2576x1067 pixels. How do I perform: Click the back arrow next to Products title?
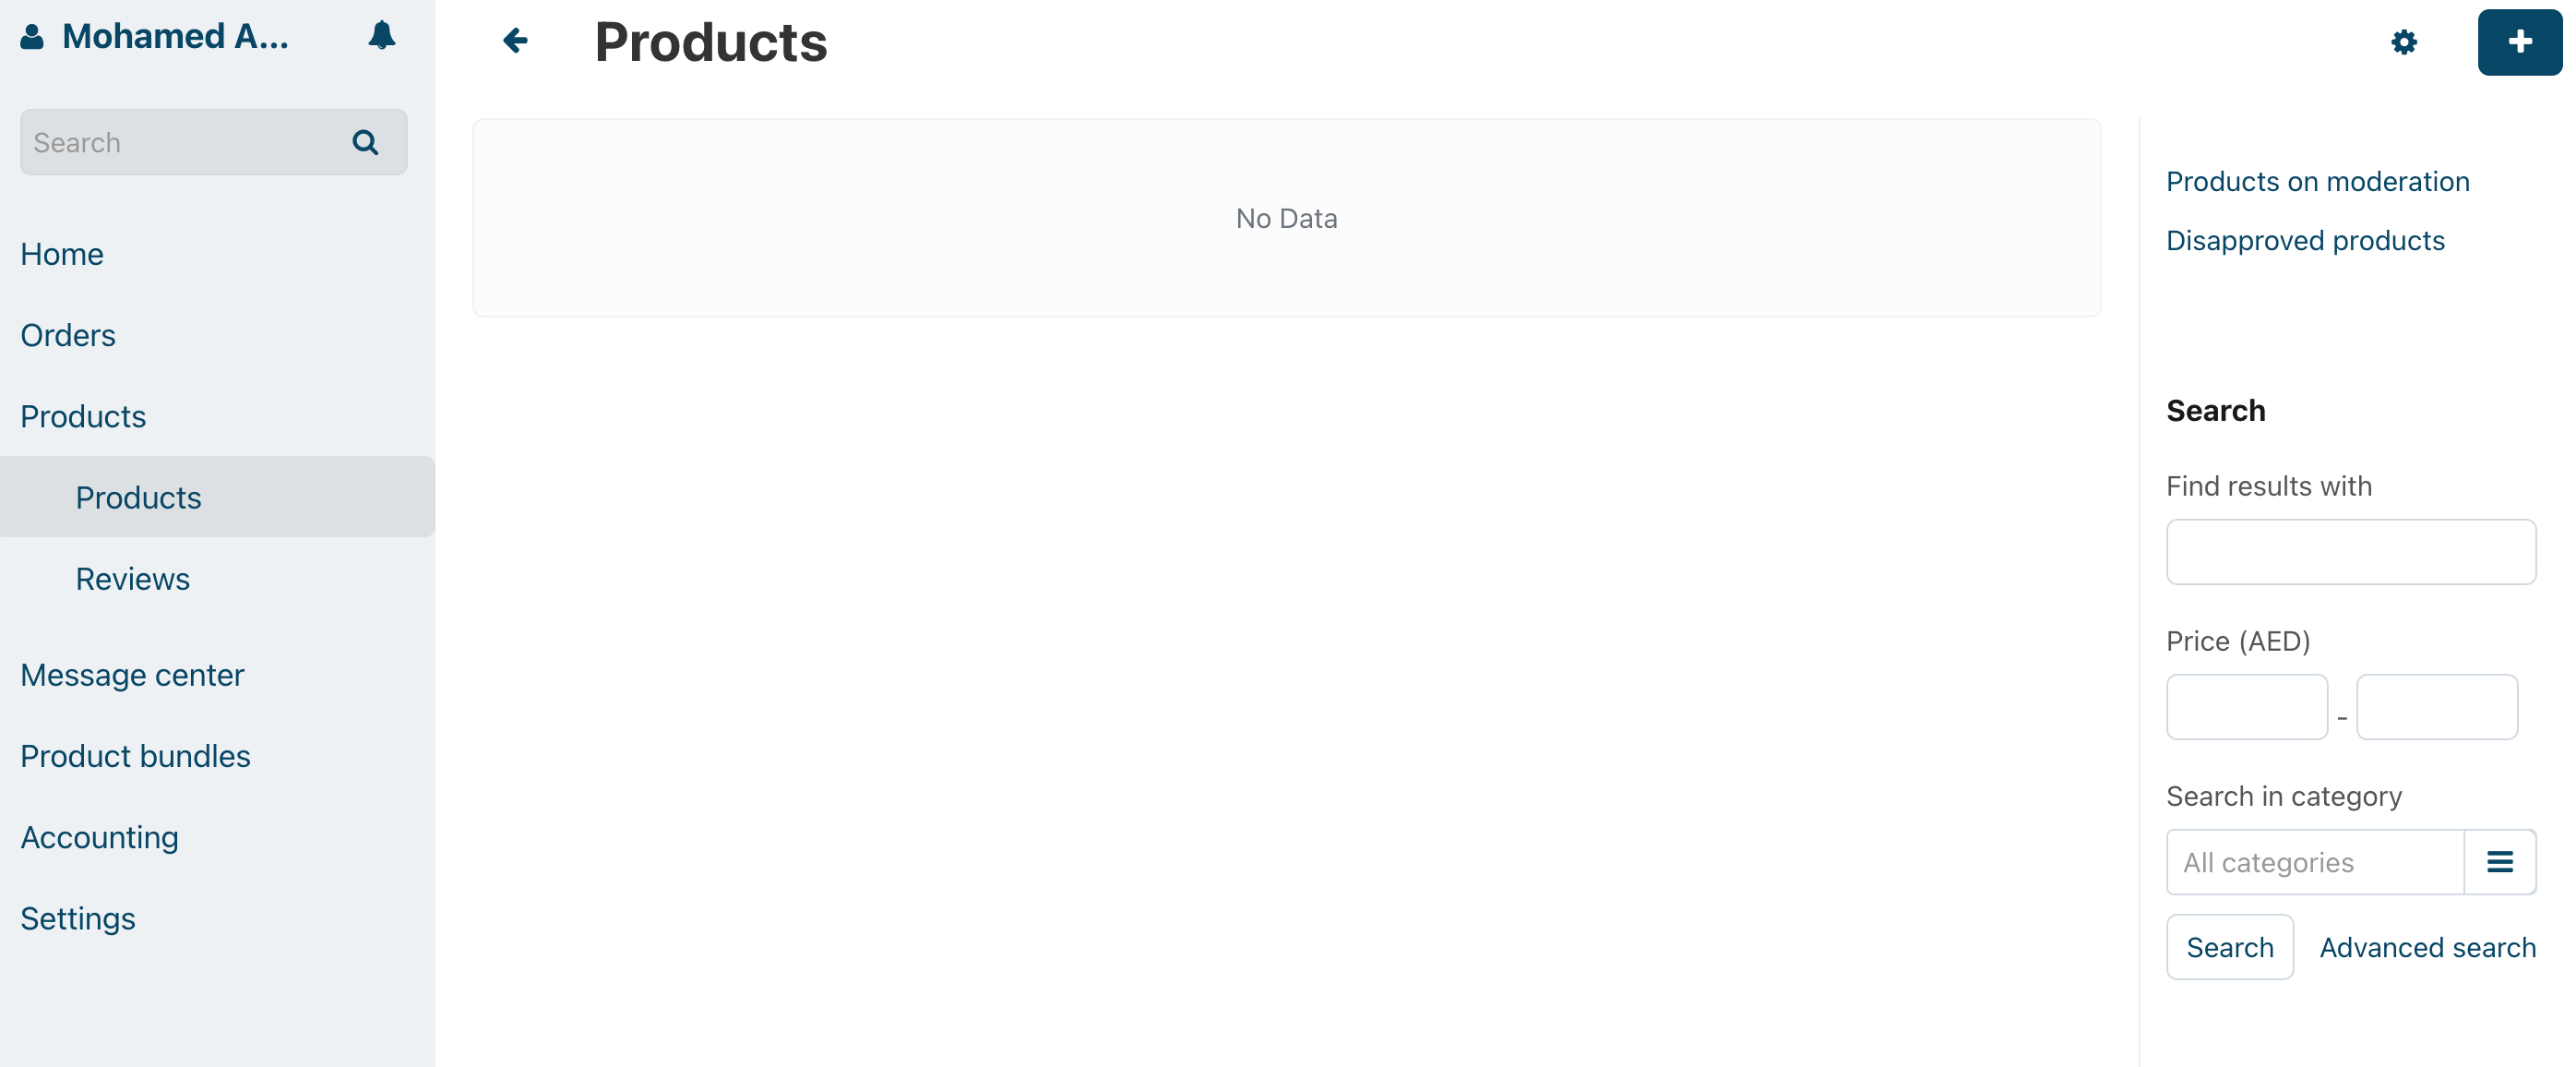click(x=515, y=41)
